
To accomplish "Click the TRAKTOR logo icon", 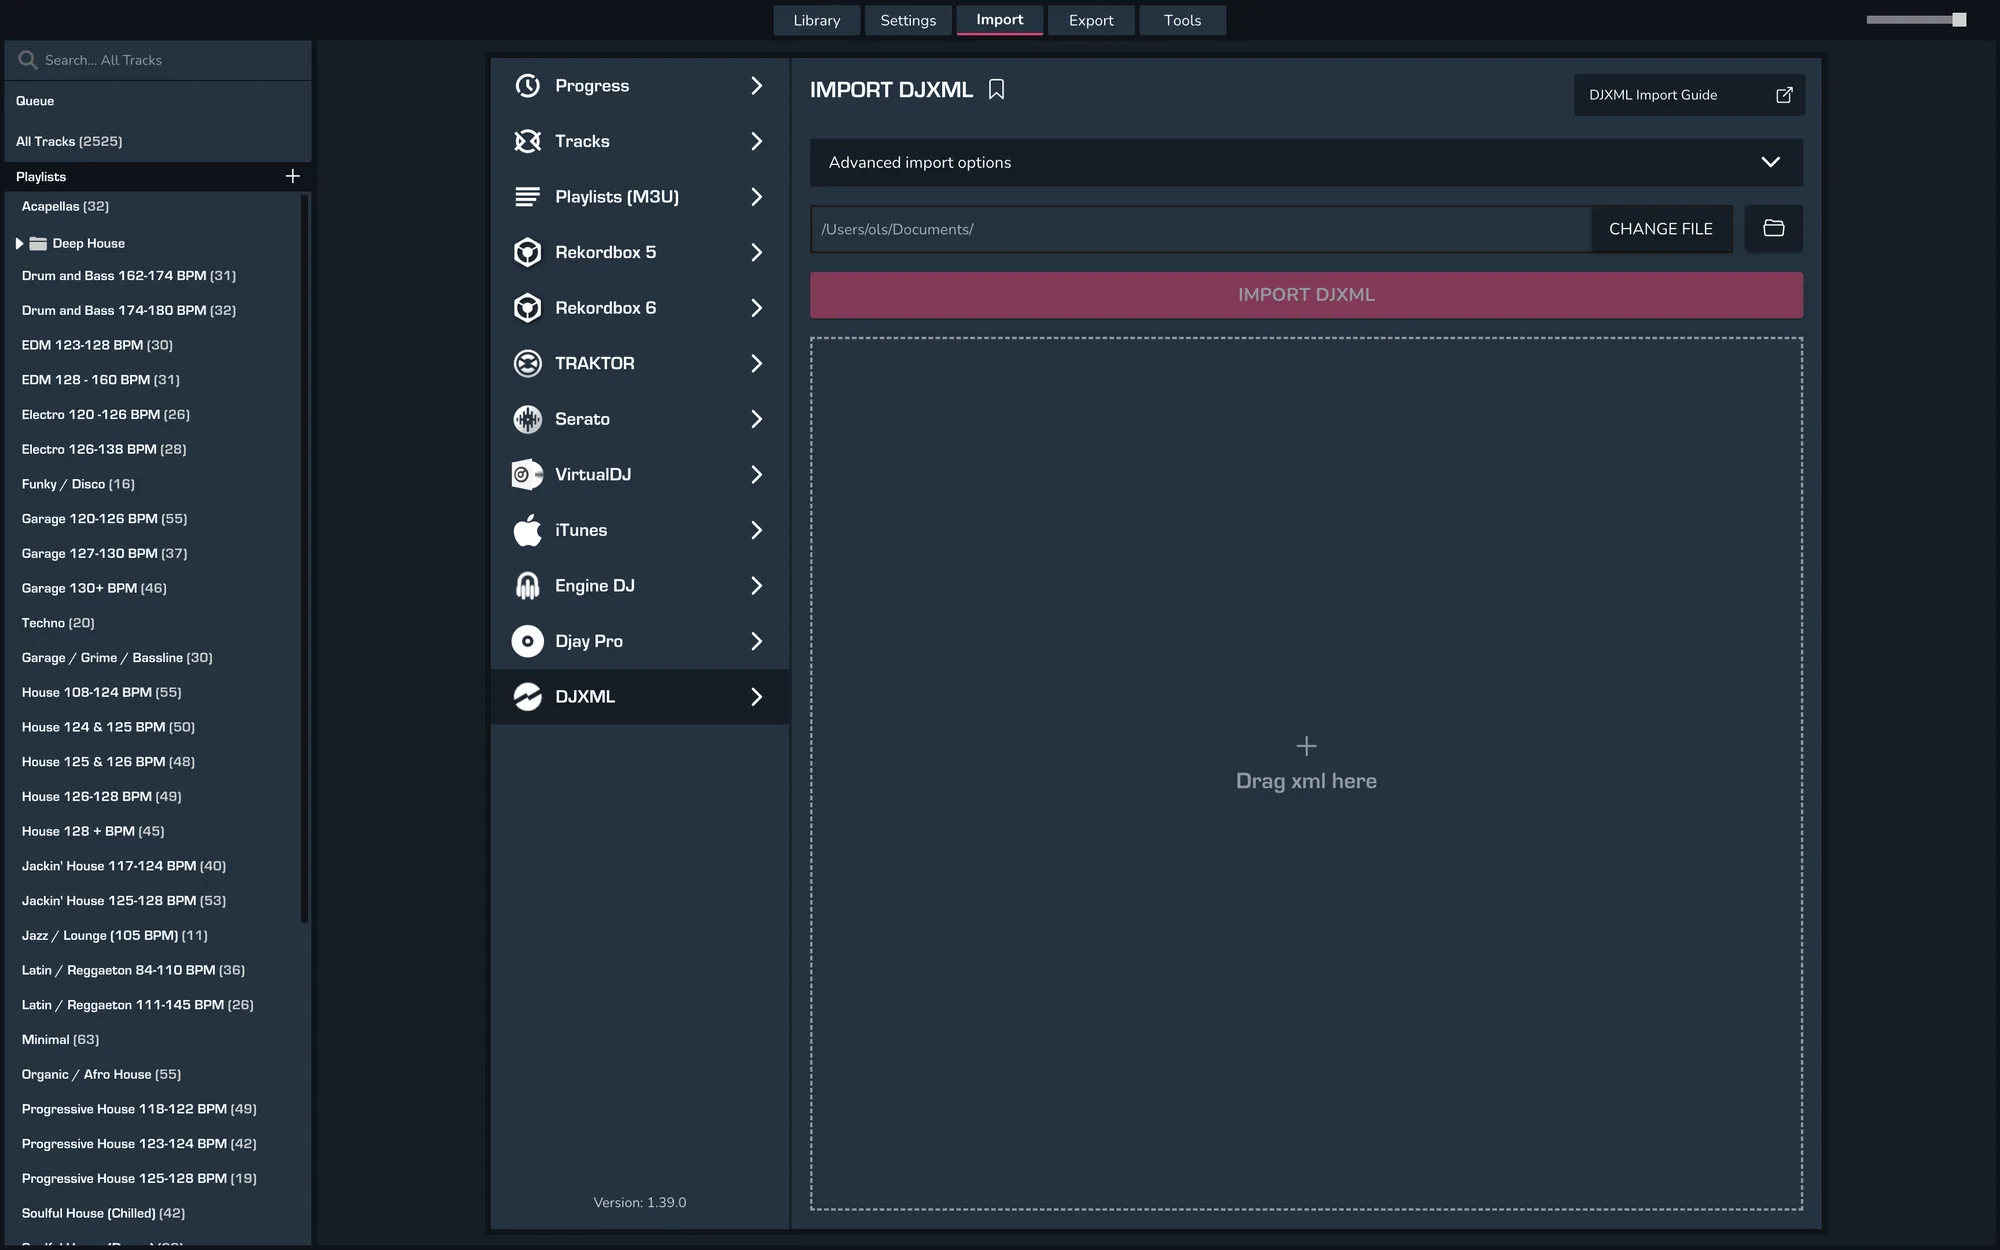I will (527, 363).
